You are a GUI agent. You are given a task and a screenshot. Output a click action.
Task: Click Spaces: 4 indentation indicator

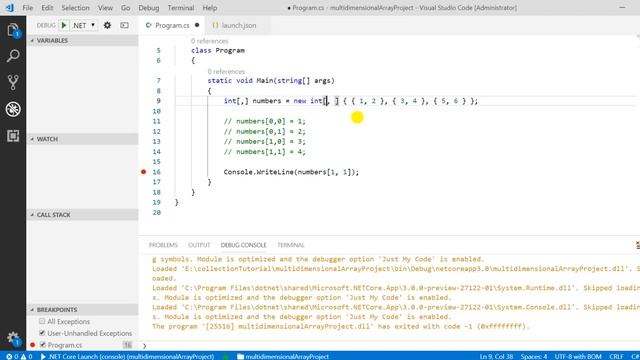tap(533, 356)
